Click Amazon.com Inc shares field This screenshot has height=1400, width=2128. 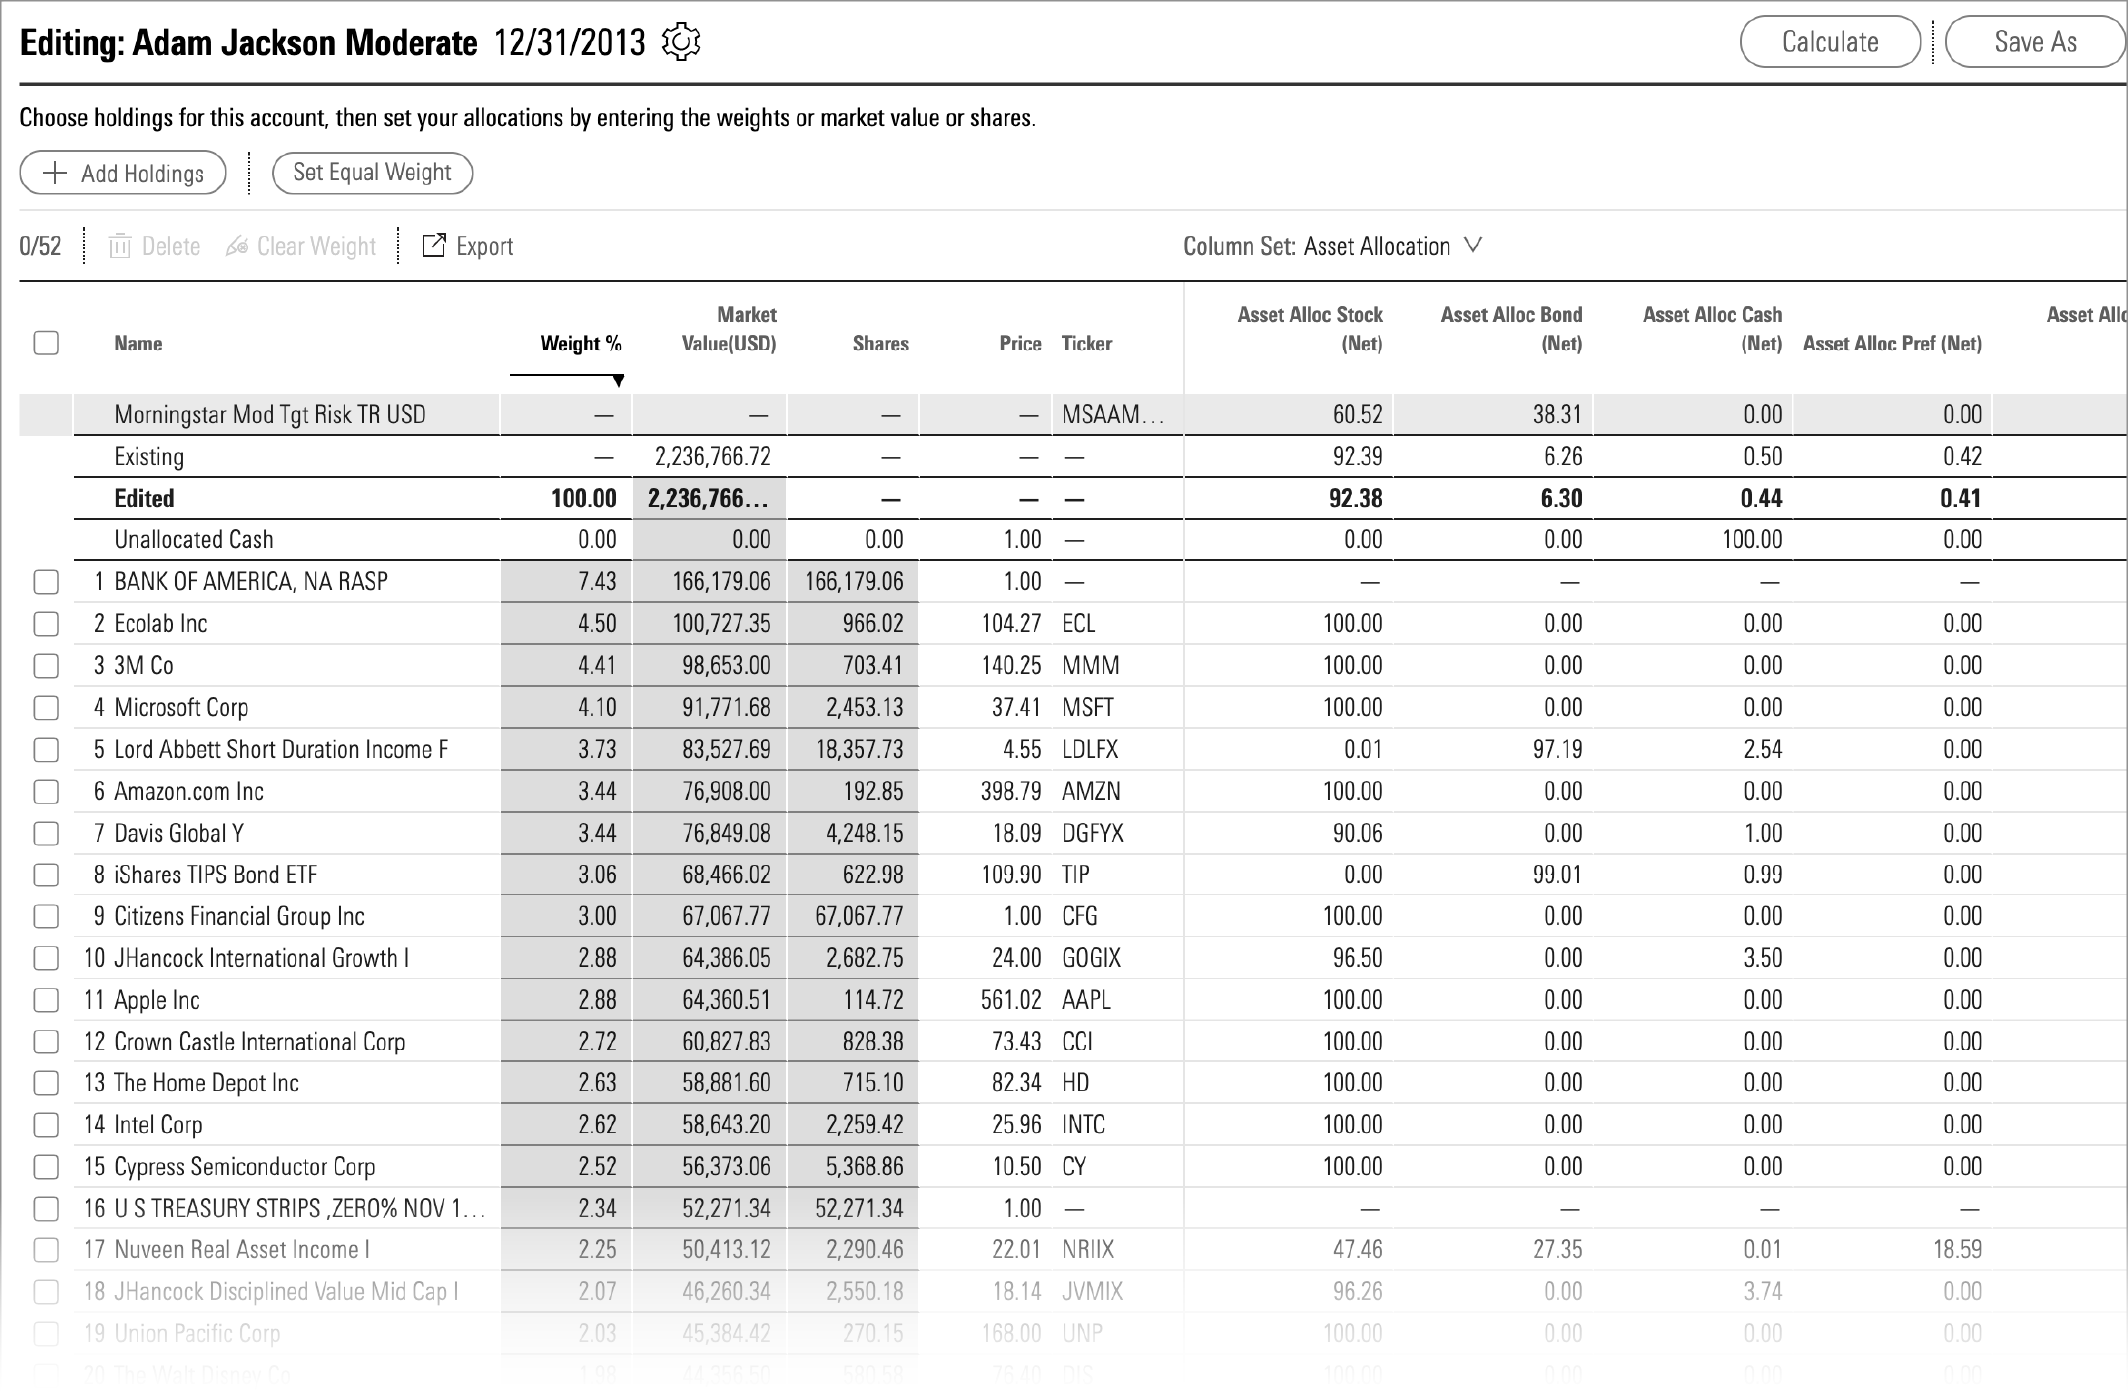(853, 792)
